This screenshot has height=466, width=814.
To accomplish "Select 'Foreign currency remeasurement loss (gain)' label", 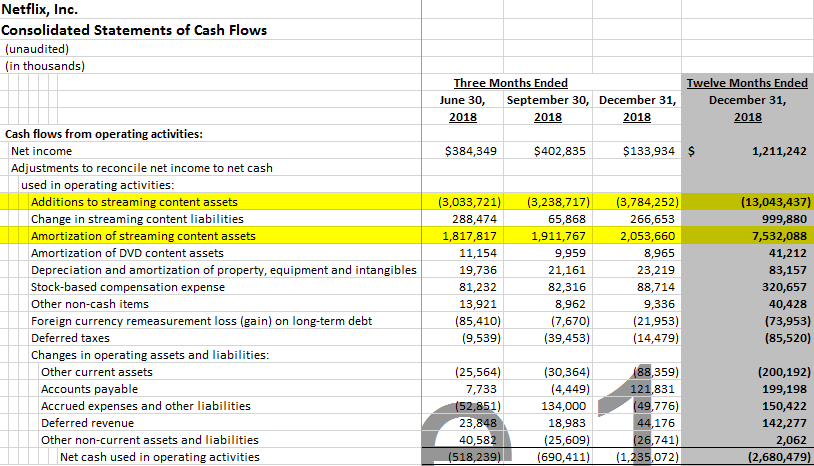I will 201,321.
